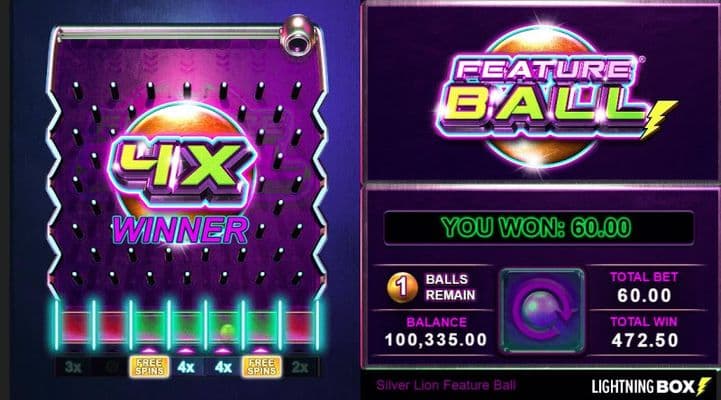
Task: Select the dimmed 3x multiplier label
Action: 73,367
